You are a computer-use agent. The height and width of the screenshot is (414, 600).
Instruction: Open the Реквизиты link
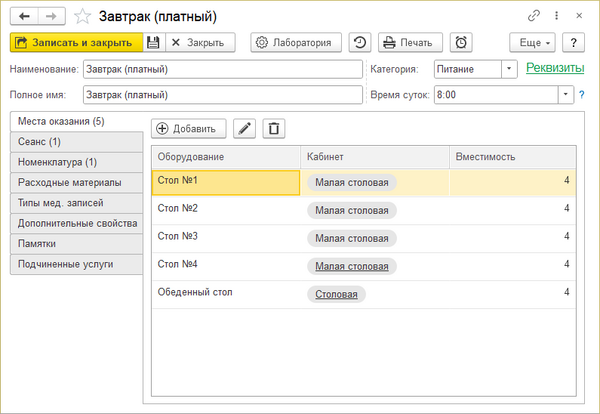555,68
